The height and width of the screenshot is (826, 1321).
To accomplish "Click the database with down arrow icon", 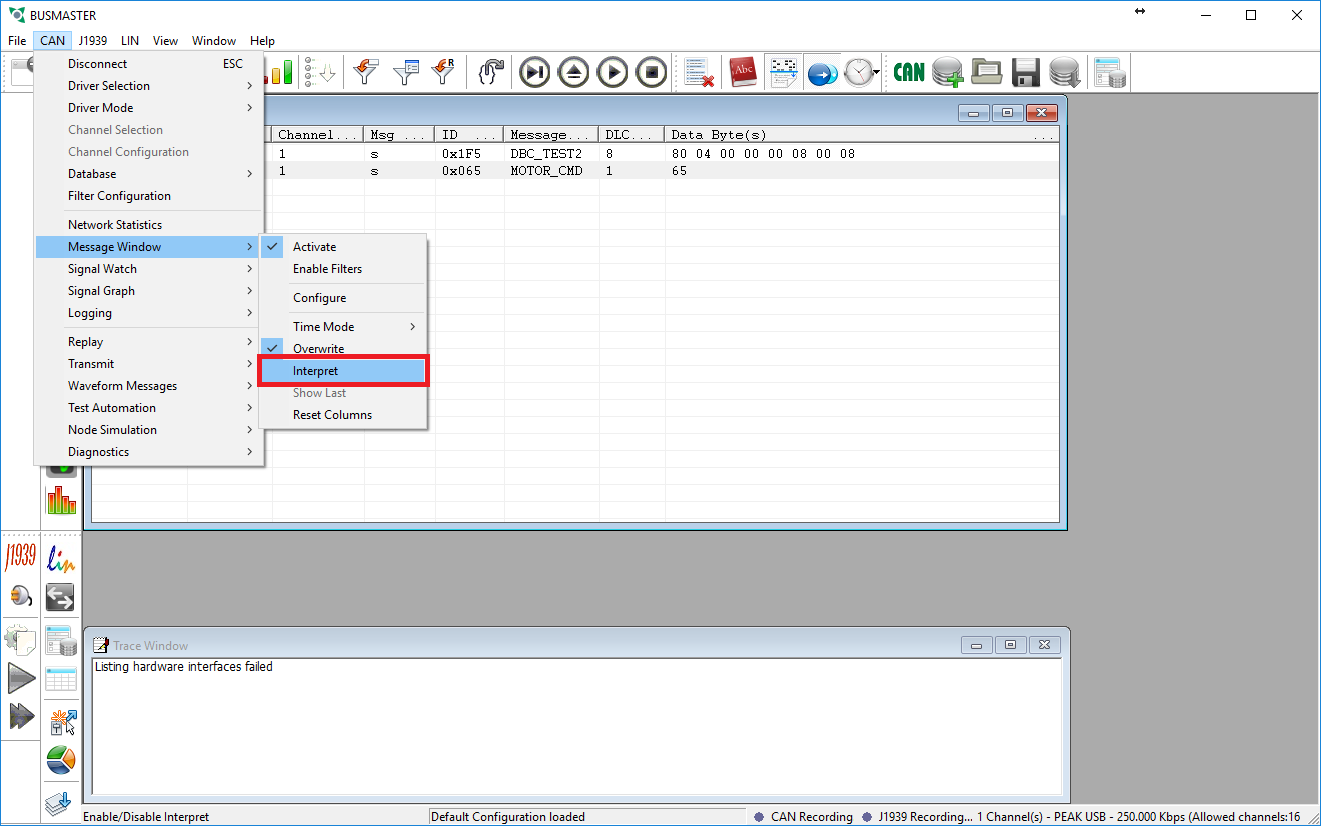I will 1064,72.
